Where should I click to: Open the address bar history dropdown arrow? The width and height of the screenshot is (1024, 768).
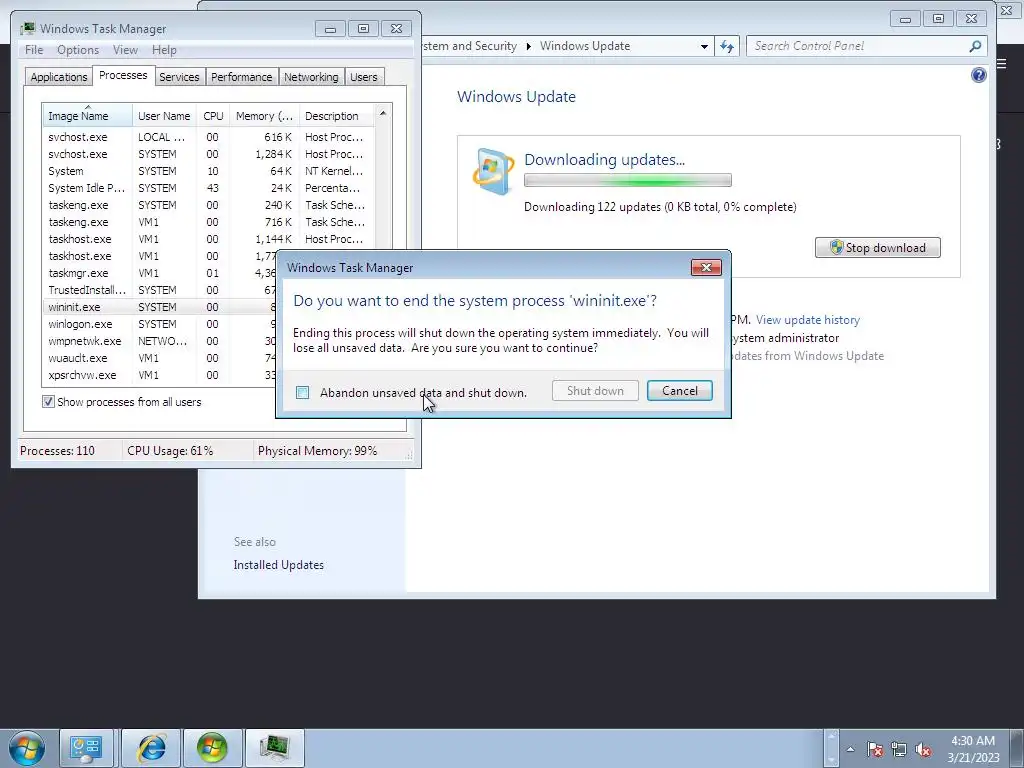[x=704, y=46]
